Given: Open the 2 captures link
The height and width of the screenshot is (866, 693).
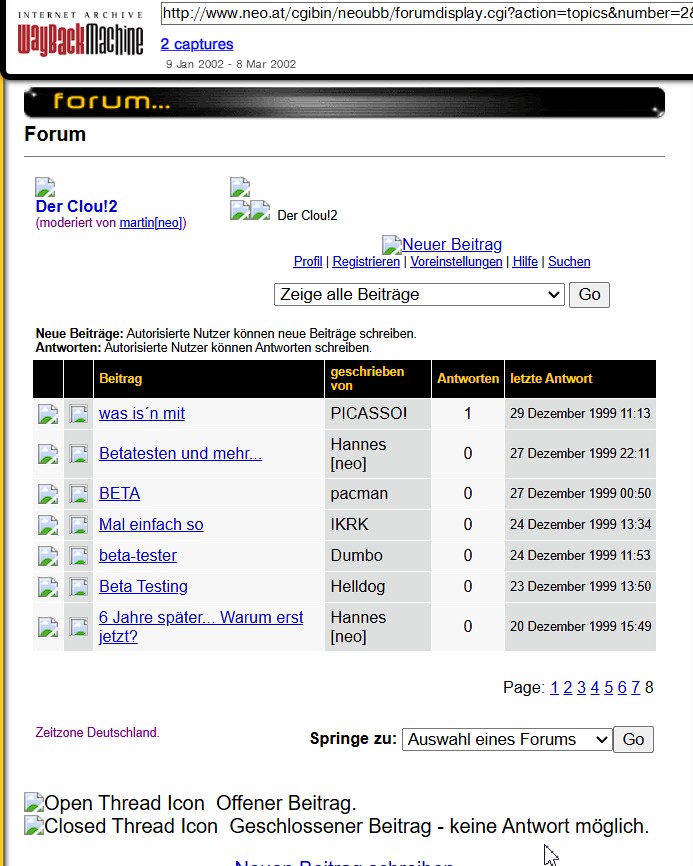Looking at the screenshot, I should tap(197, 44).
